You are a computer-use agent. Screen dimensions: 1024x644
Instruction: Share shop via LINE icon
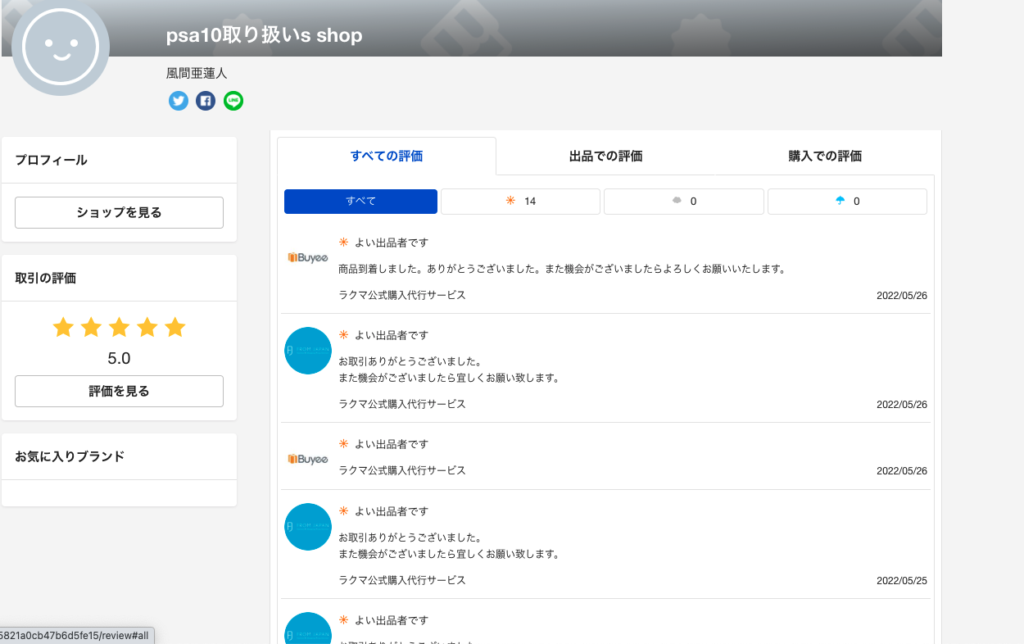tap(233, 101)
